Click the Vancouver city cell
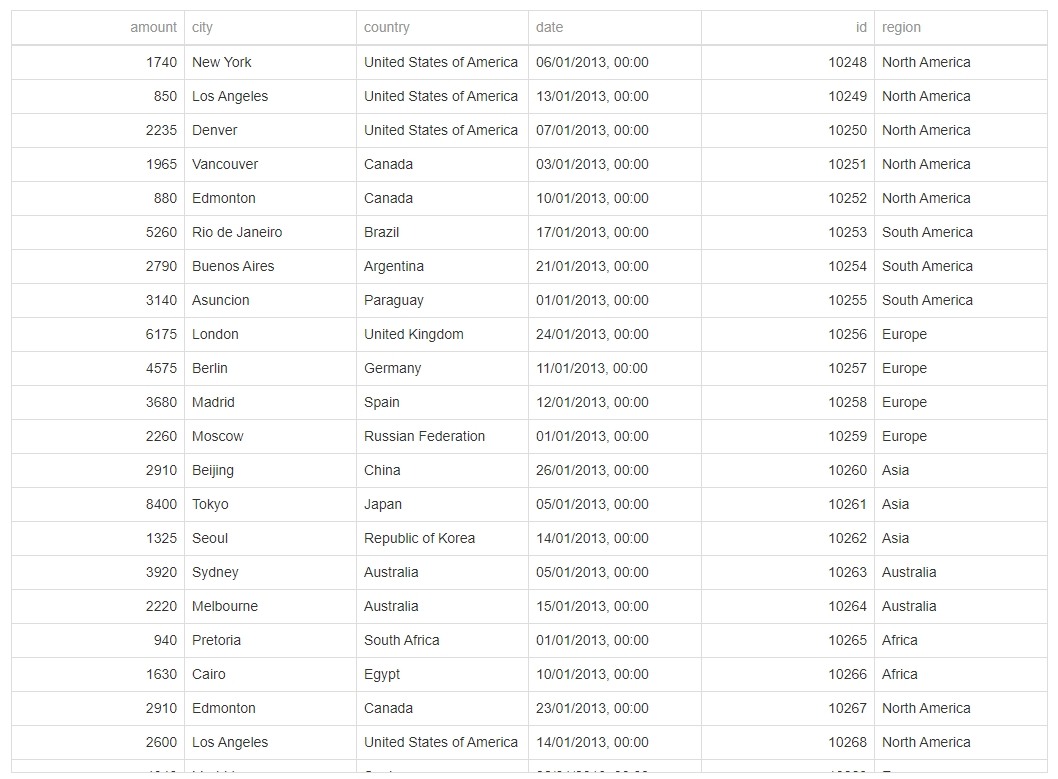The height and width of the screenshot is (779, 1058). 225,164
